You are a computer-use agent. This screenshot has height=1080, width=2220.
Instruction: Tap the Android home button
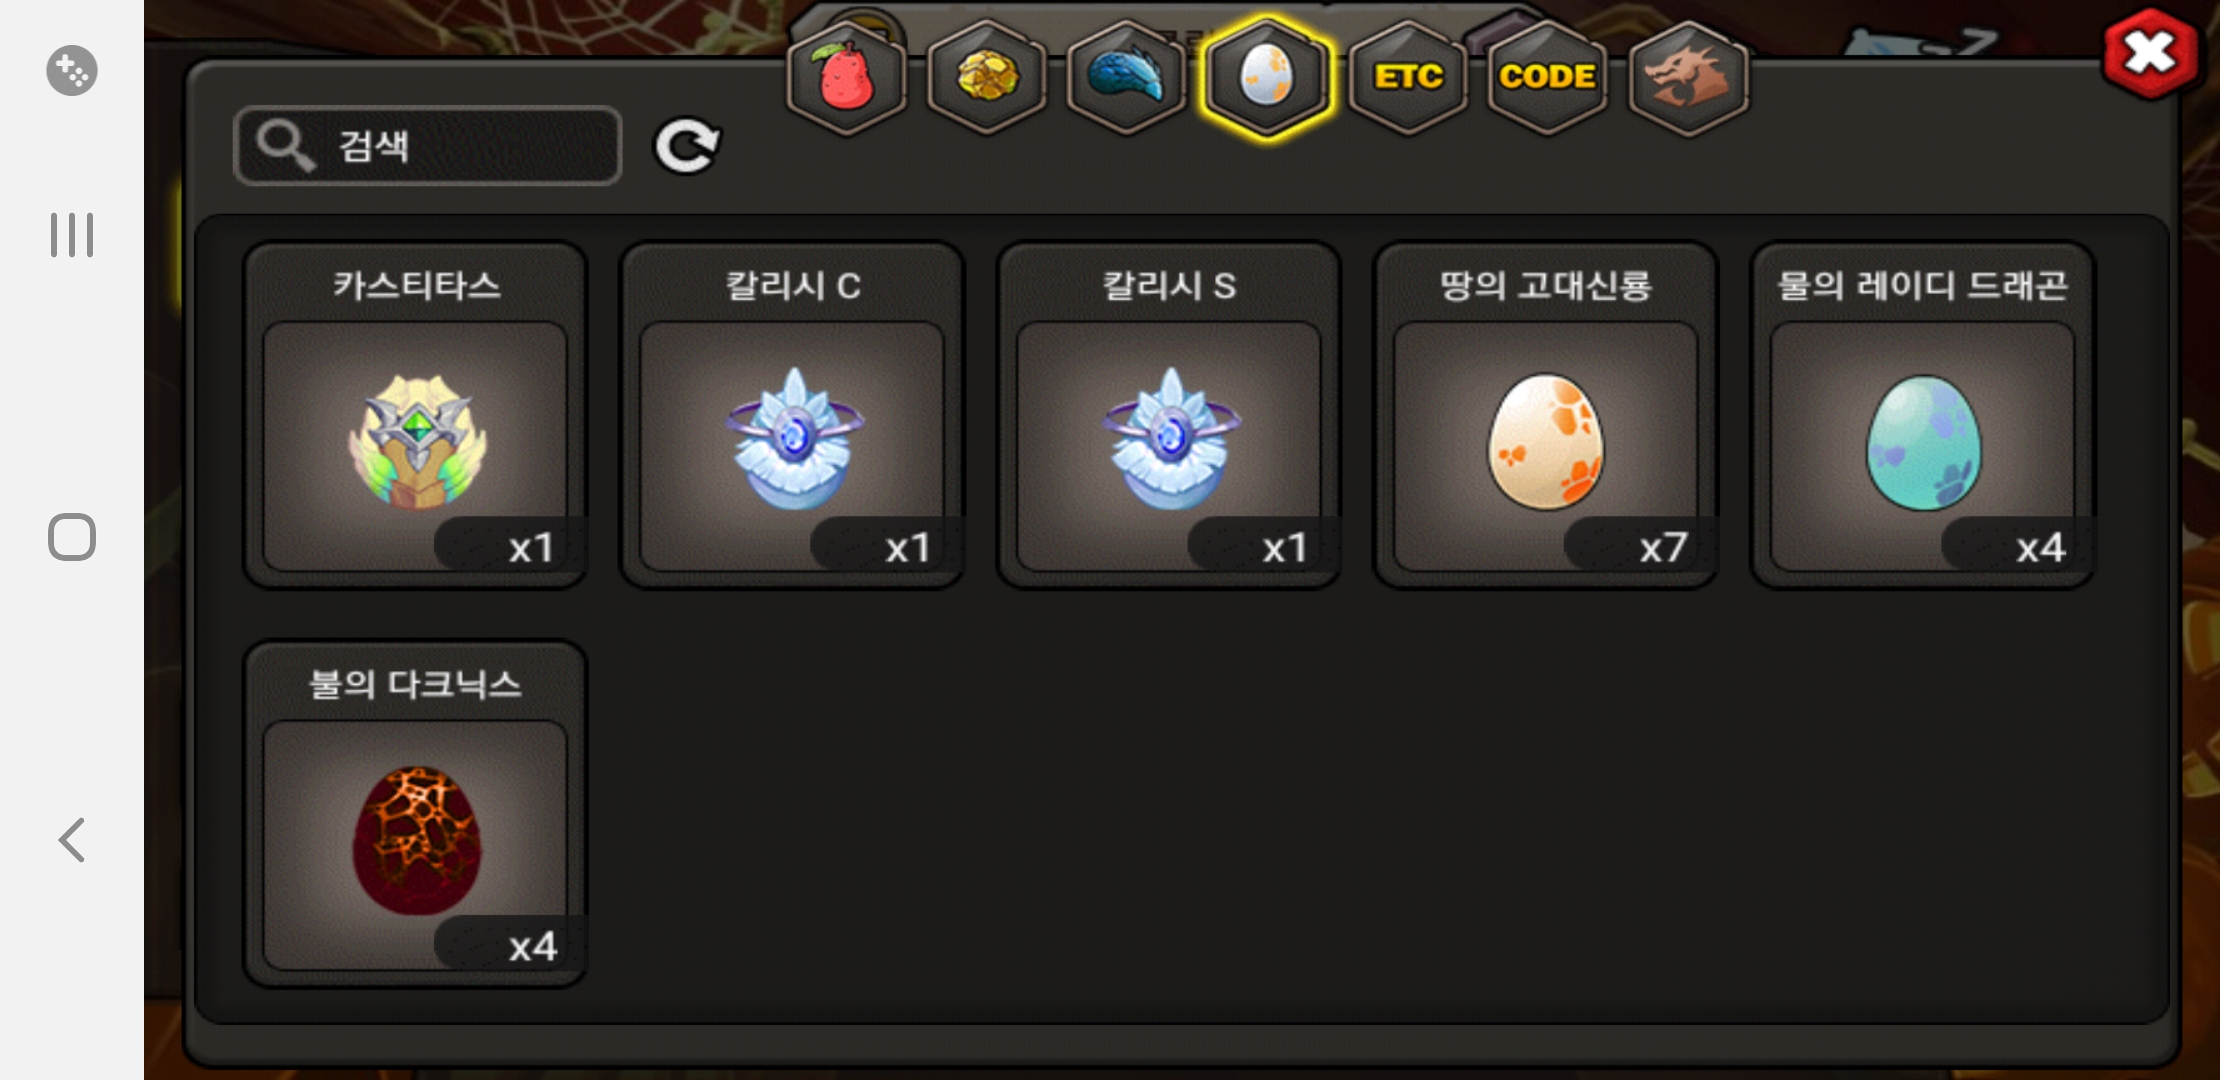click(x=72, y=537)
